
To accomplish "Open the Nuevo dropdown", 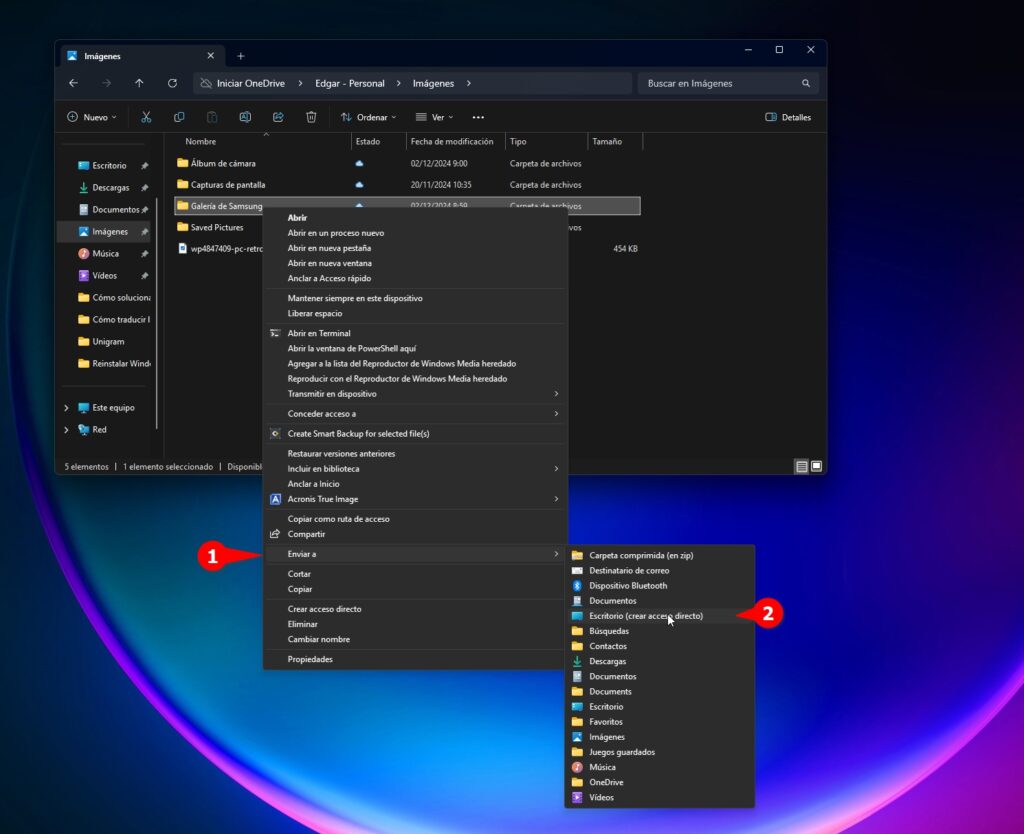I will [91, 118].
